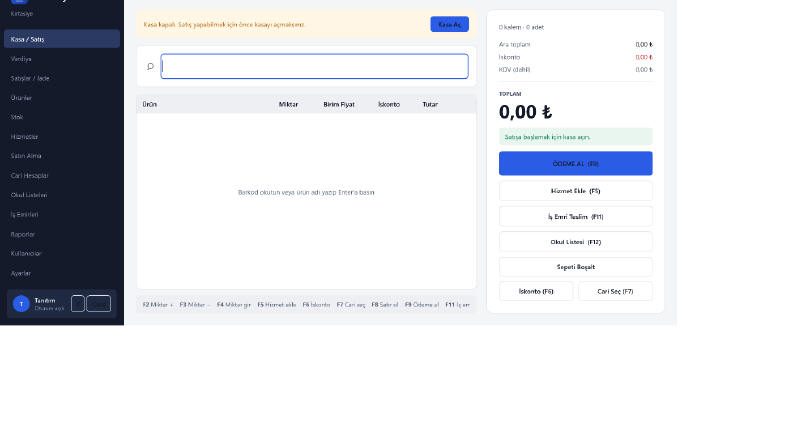Open the Kasa / Satış sidebar page
The height and width of the screenshot is (446, 793).
[62, 39]
